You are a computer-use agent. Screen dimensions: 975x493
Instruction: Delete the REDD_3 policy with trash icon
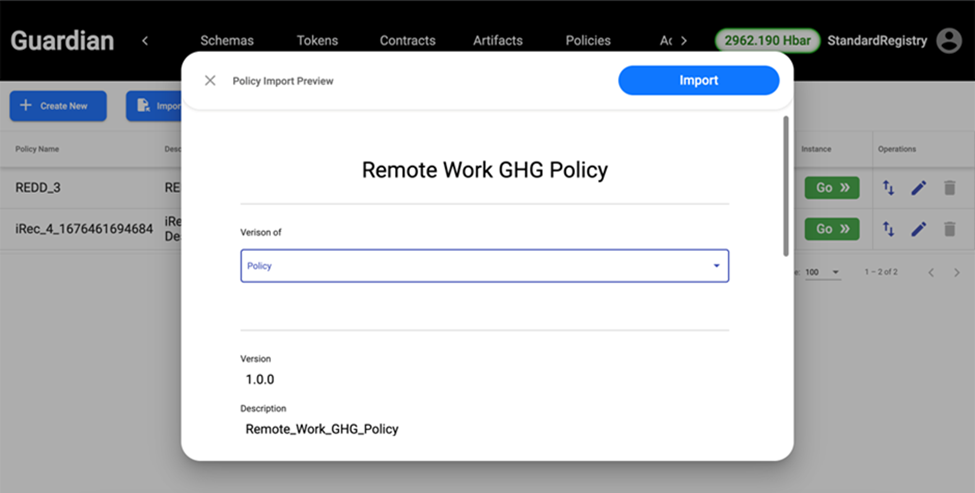tap(950, 188)
